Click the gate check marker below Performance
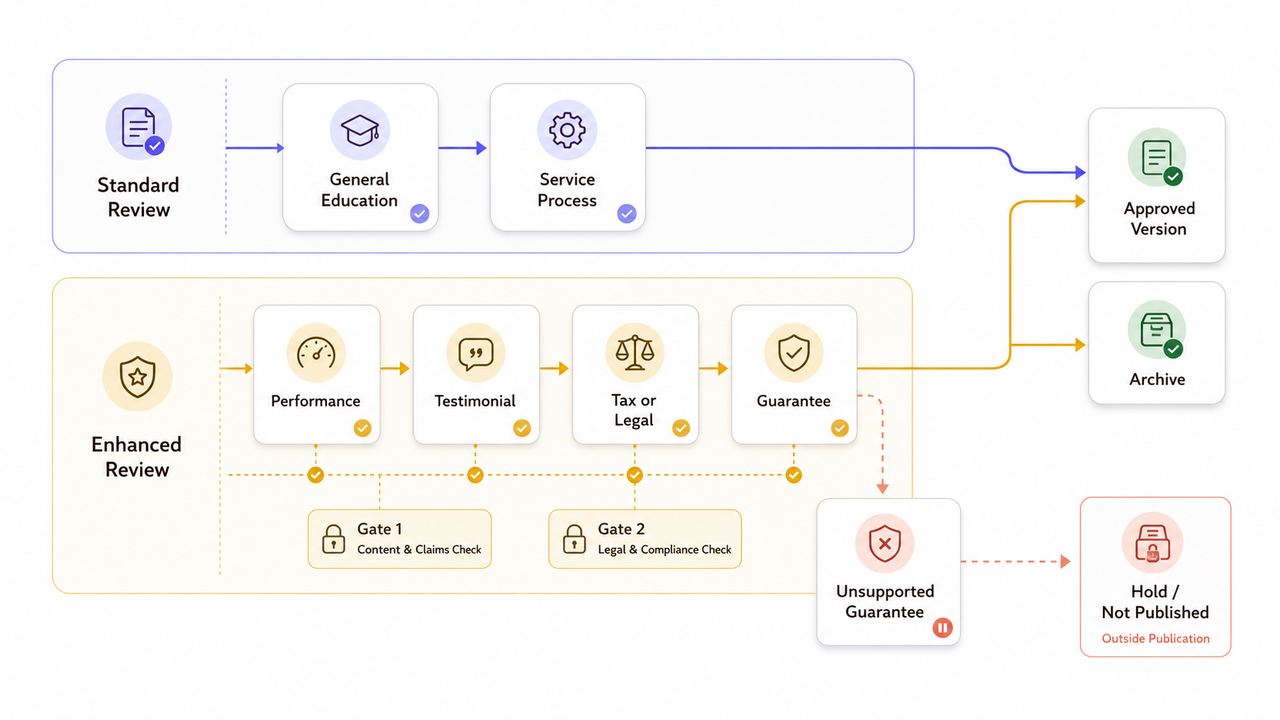 pos(316,475)
